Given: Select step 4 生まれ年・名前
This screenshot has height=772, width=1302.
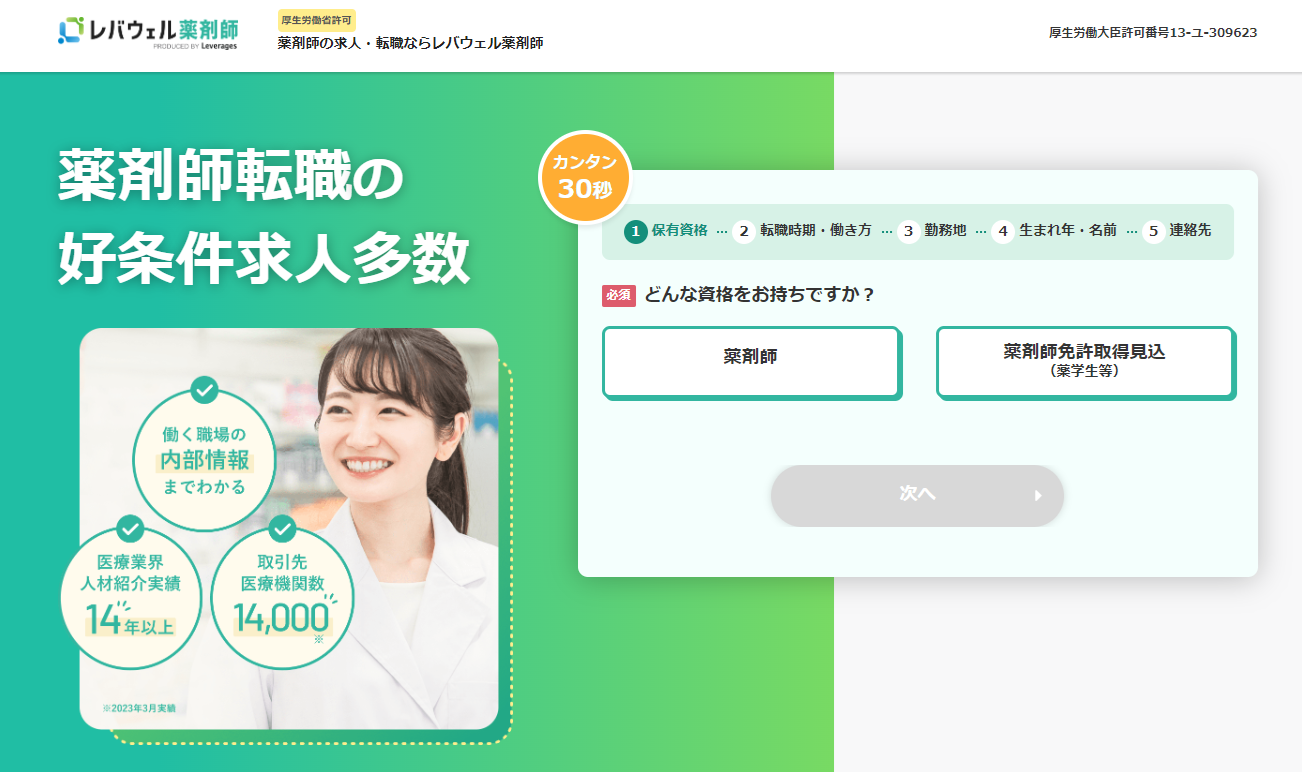Looking at the screenshot, I should click(x=1054, y=231).
